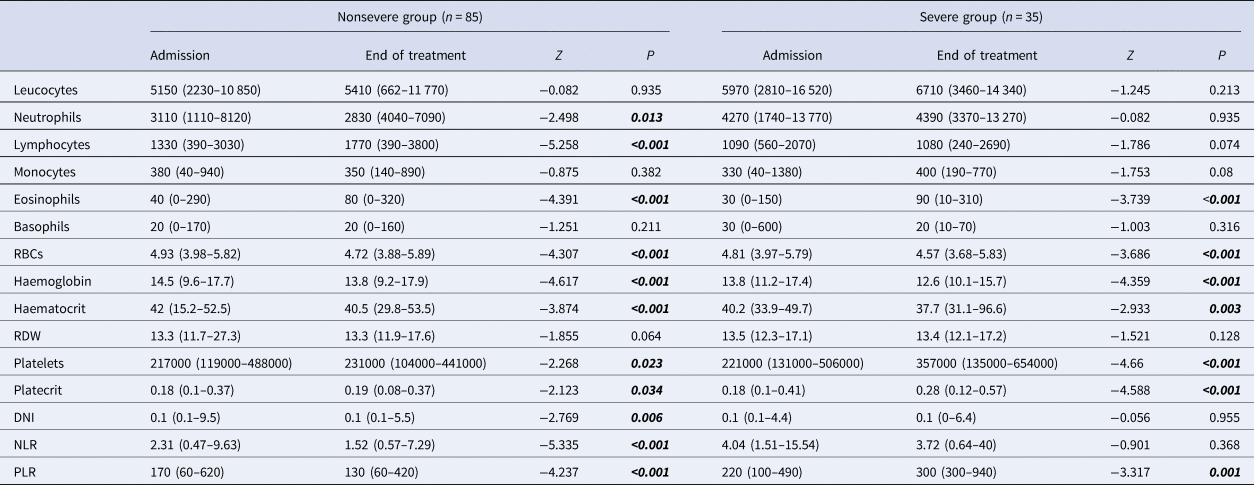1254x485 pixels.
Task: Select the Leucocytes row label
Action: tap(45, 91)
